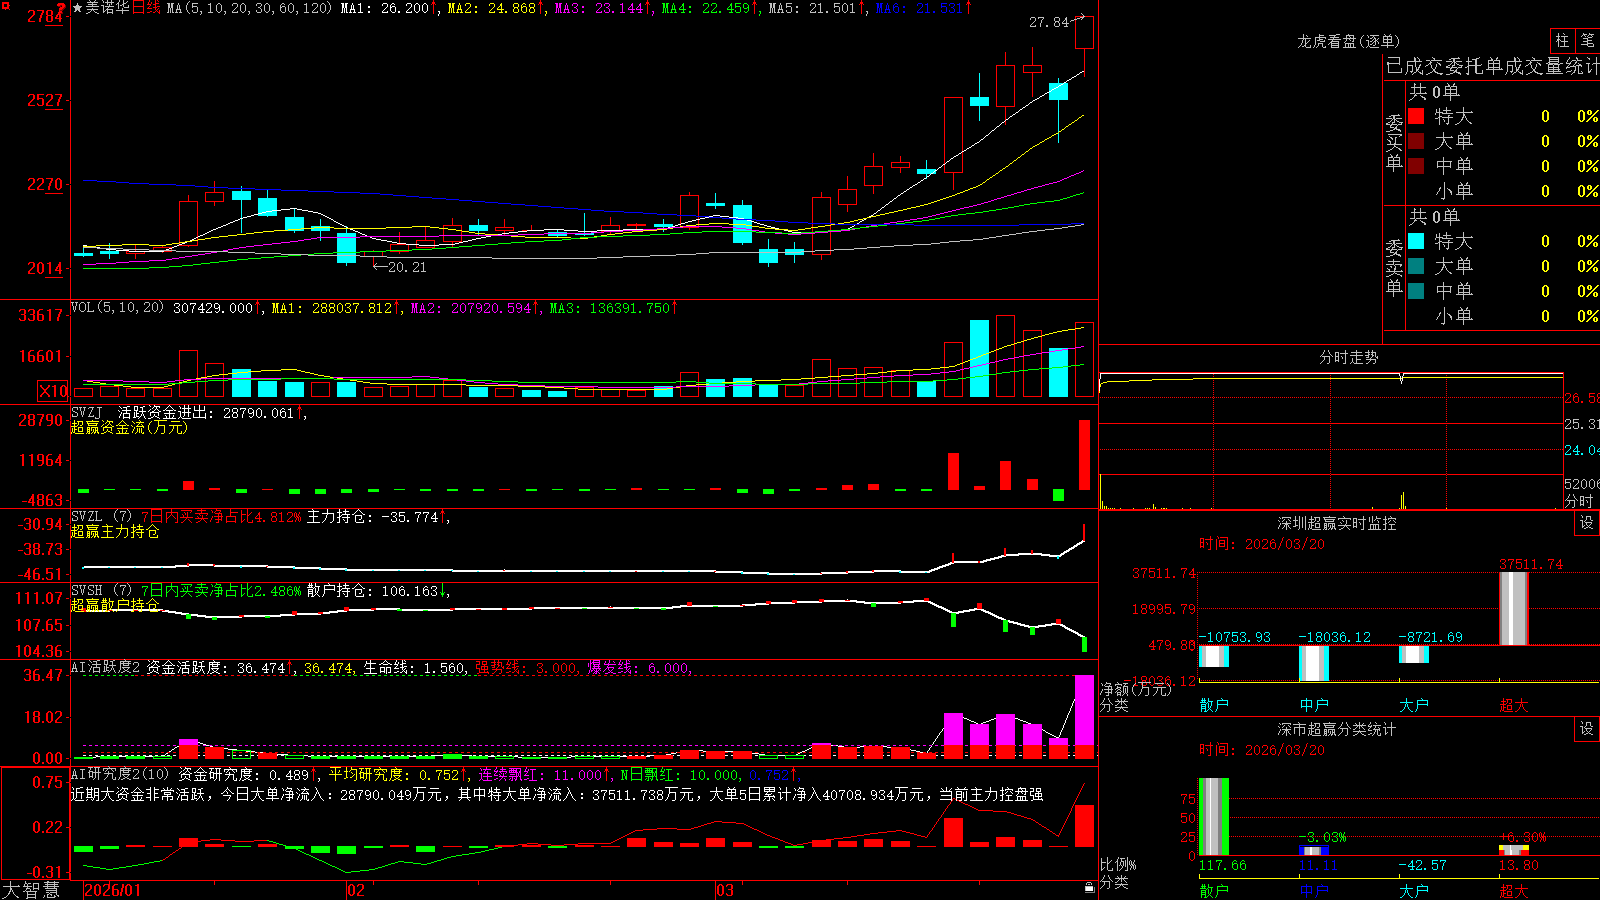The image size is (1600, 900).
Task: Click the 委买单 section label
Action: tap(1394, 142)
